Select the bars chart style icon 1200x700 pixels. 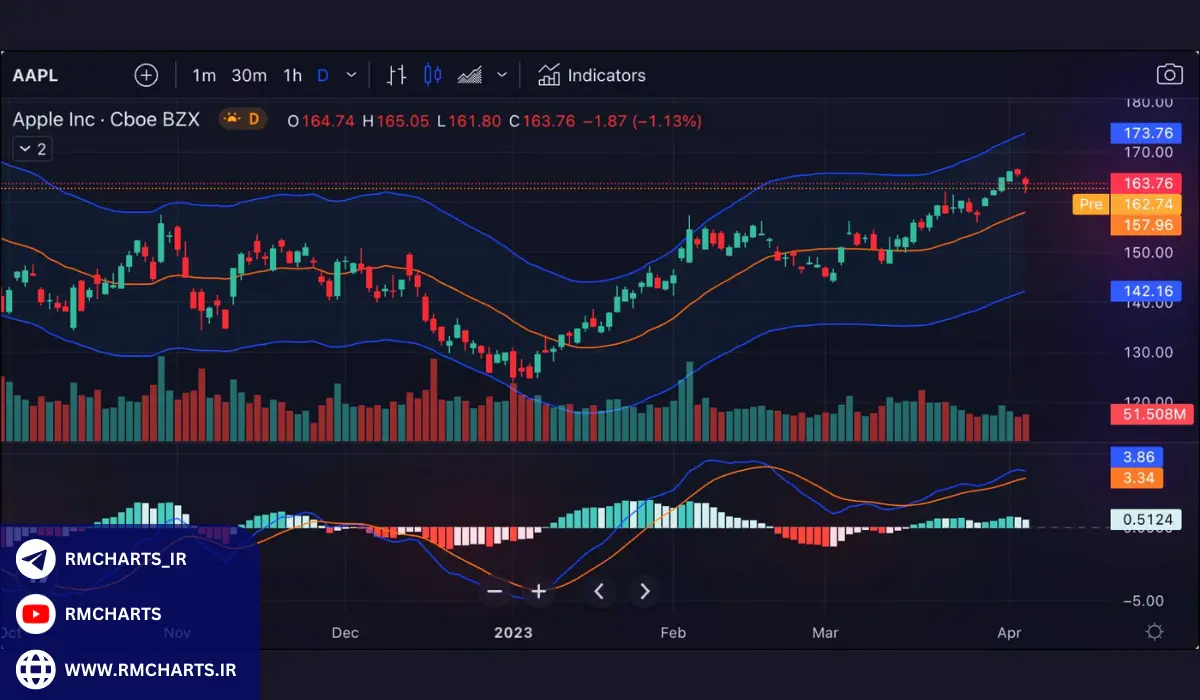[397, 75]
